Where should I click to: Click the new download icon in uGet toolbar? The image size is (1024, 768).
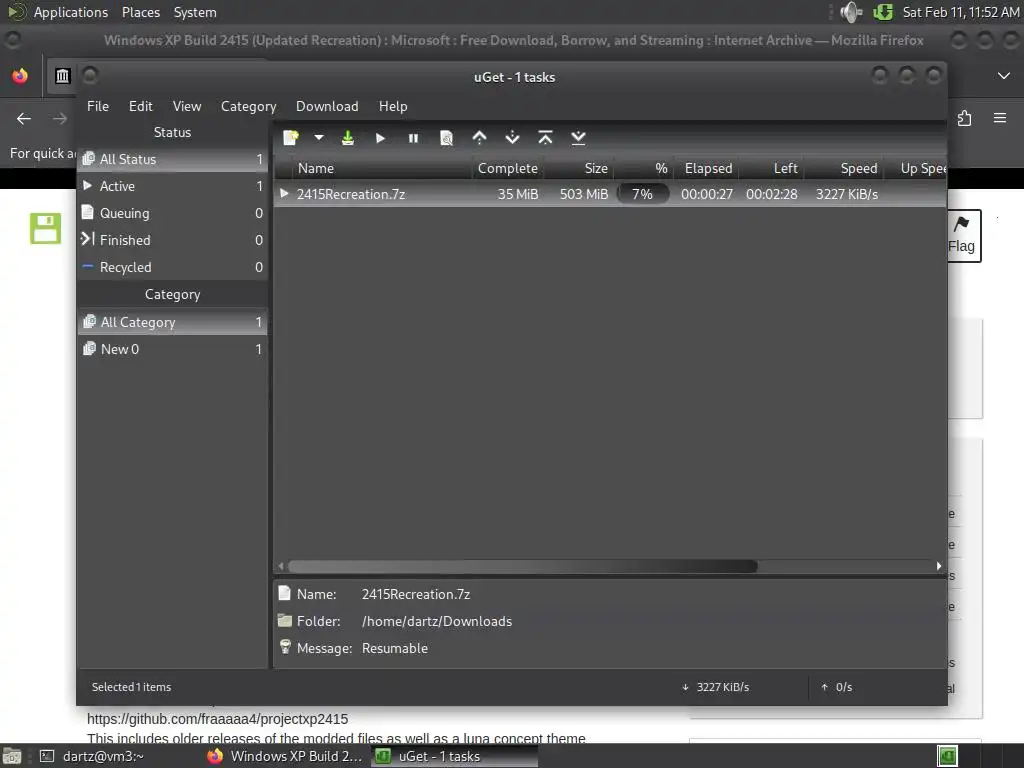(x=291, y=138)
